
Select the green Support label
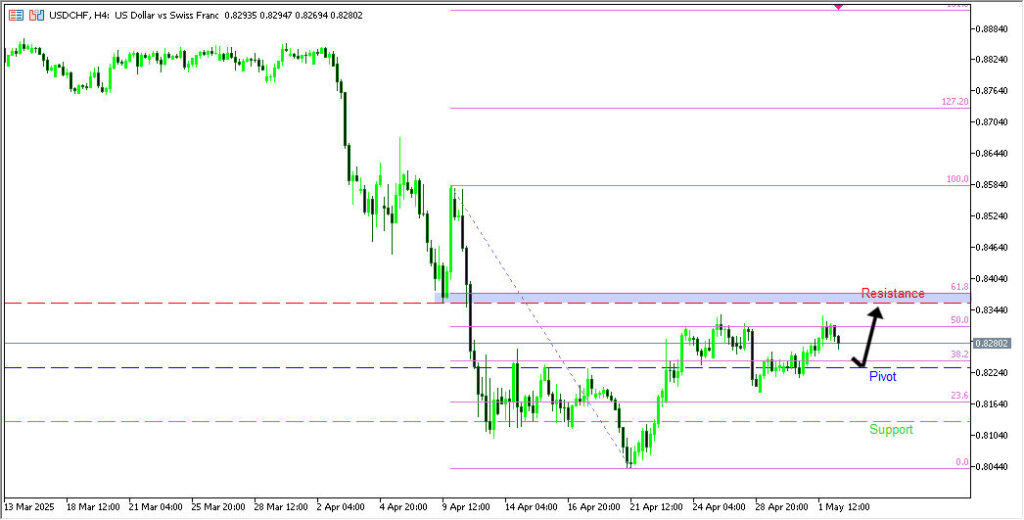coord(890,429)
